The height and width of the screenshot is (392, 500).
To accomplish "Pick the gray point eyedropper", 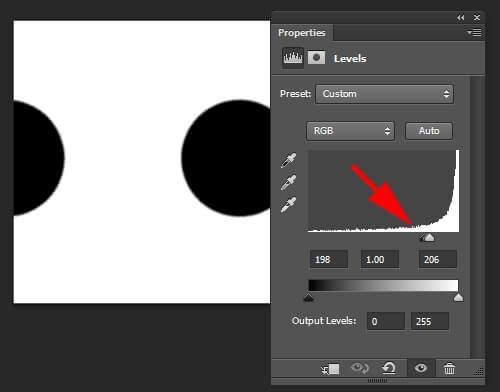I will [x=288, y=183].
